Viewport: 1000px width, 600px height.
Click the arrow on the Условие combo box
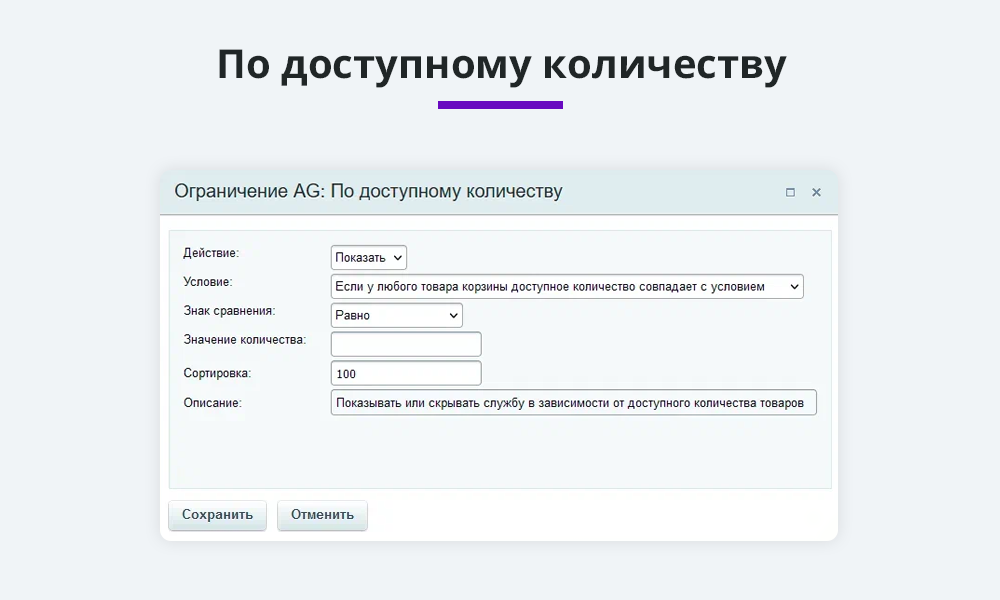(793, 286)
